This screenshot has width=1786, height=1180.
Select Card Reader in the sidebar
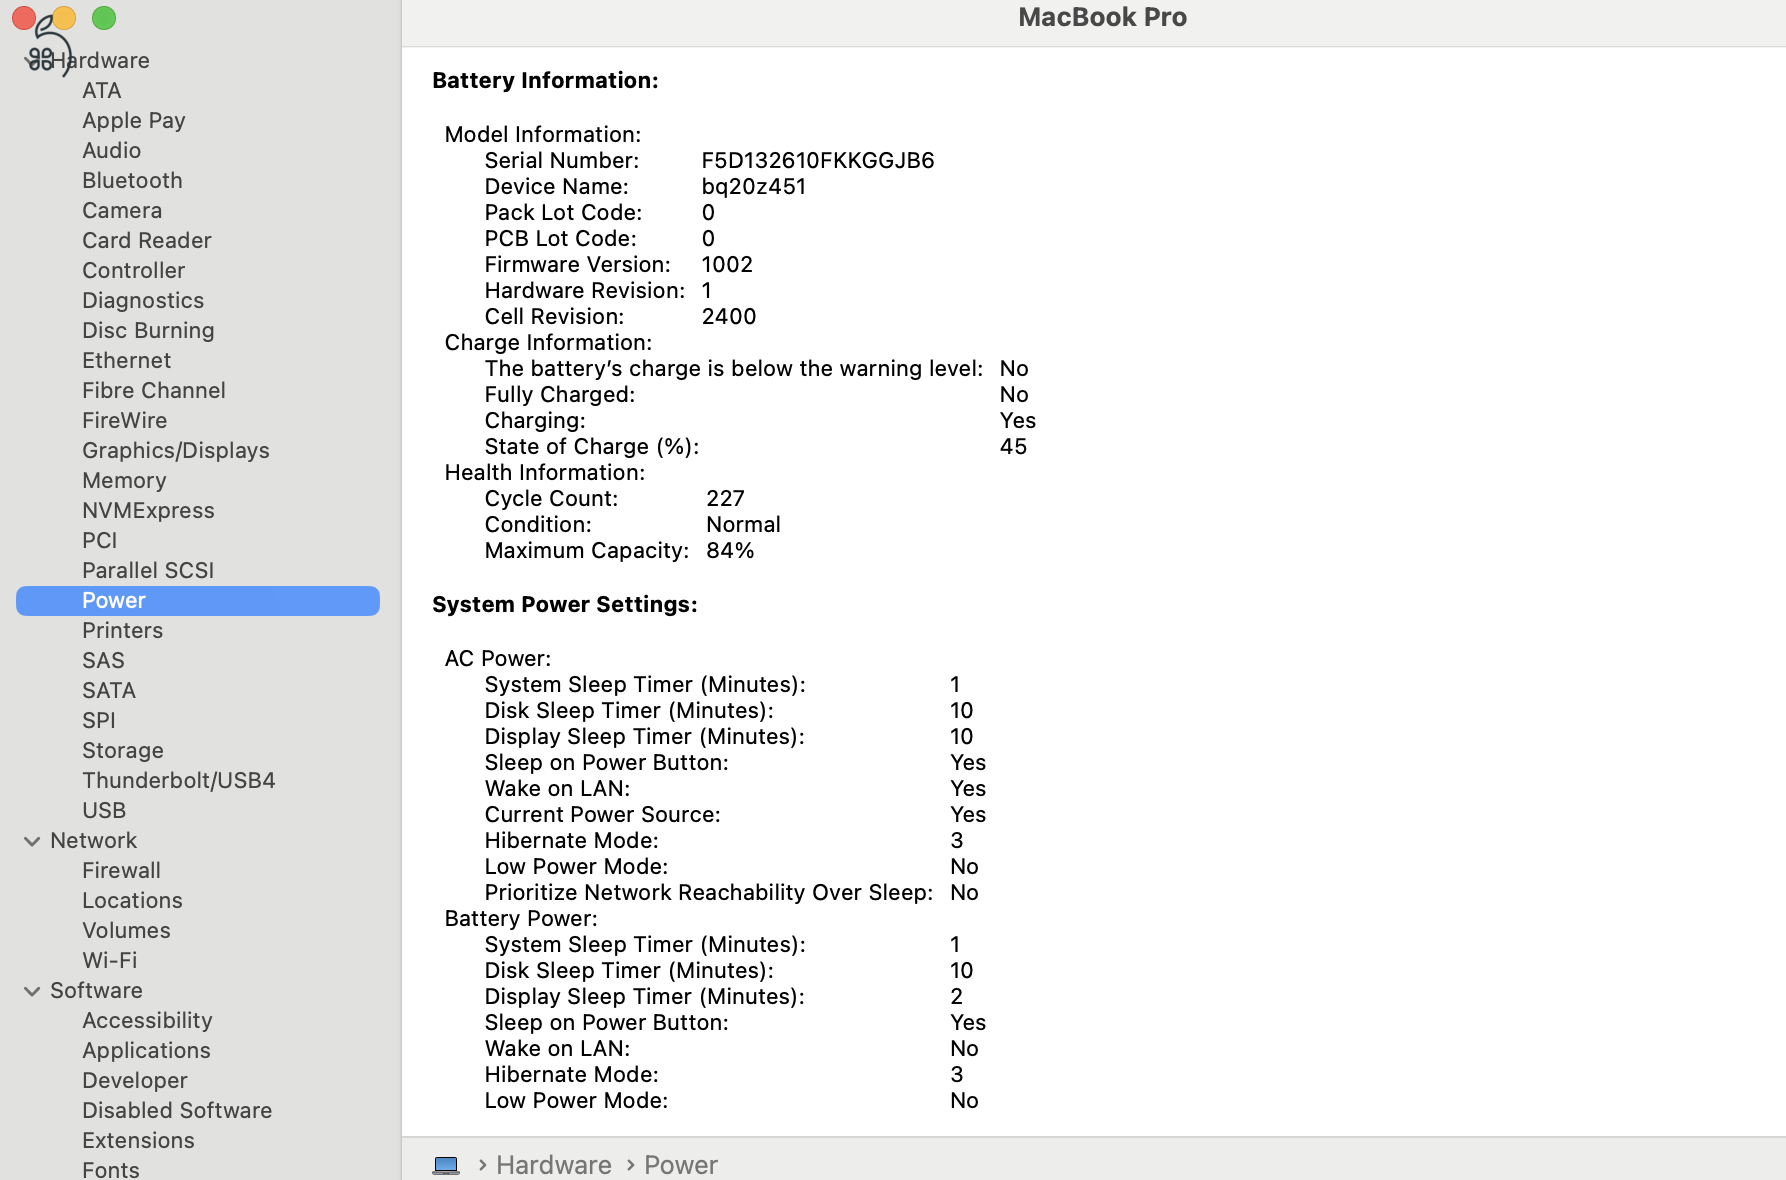pyautogui.click(x=147, y=241)
